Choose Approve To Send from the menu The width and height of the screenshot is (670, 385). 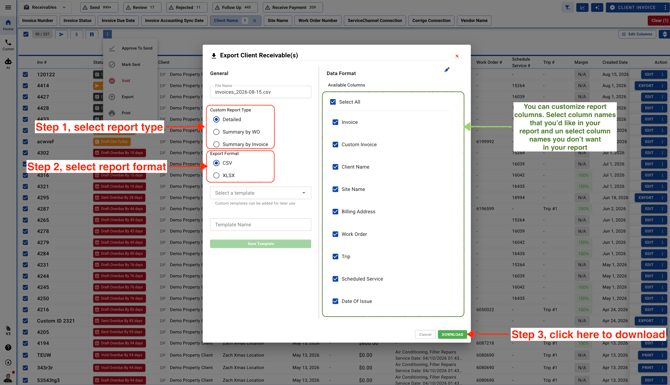(x=131, y=48)
